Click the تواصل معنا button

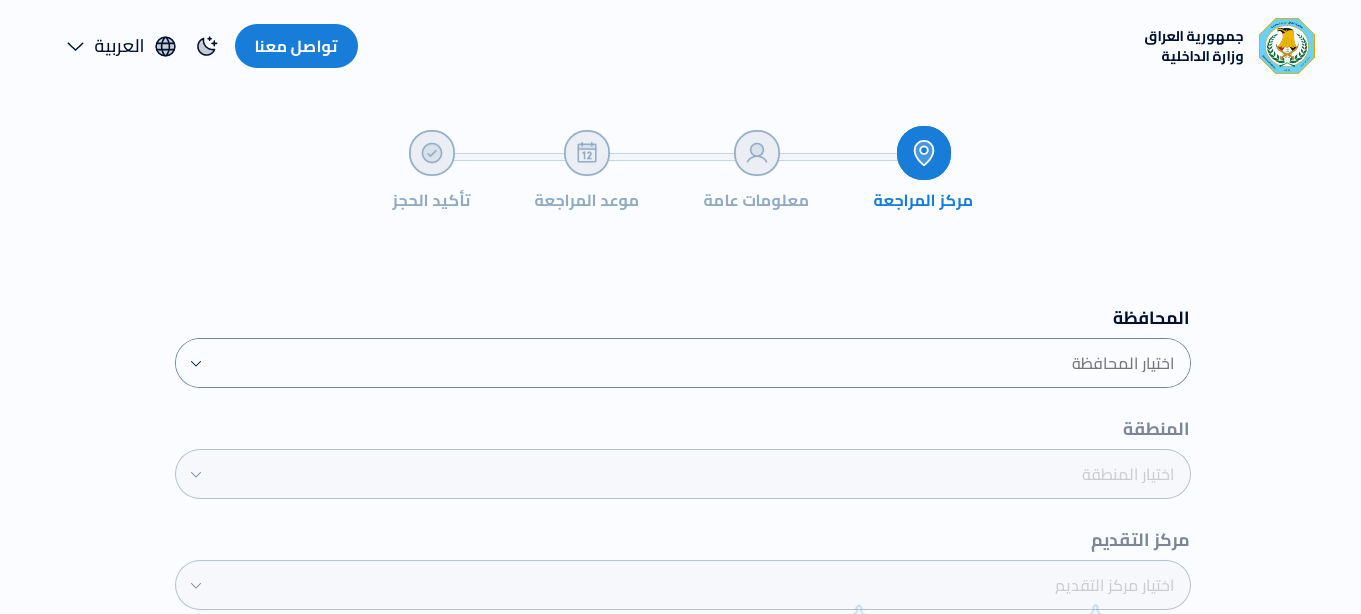296,46
